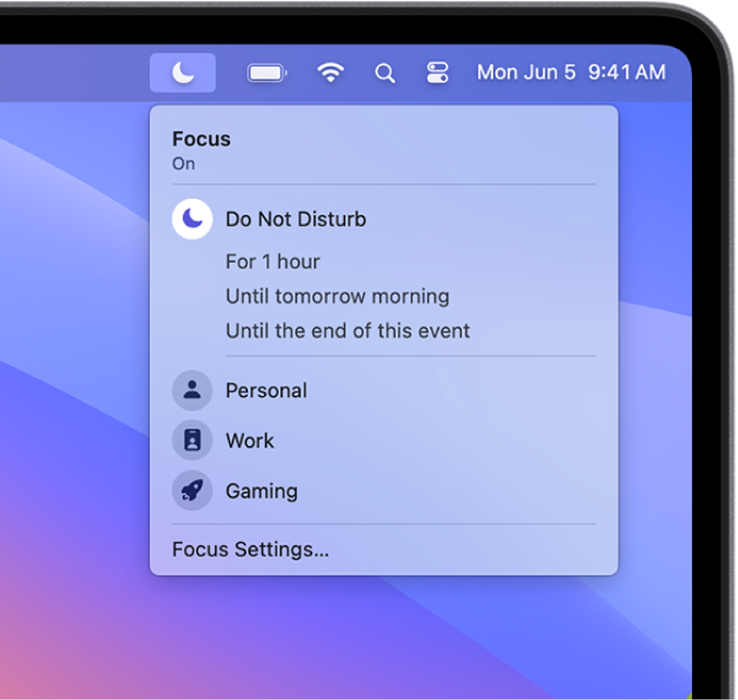Screen dimensions: 738x700
Task: Choose Until tomorrow morning option
Action: (337, 297)
